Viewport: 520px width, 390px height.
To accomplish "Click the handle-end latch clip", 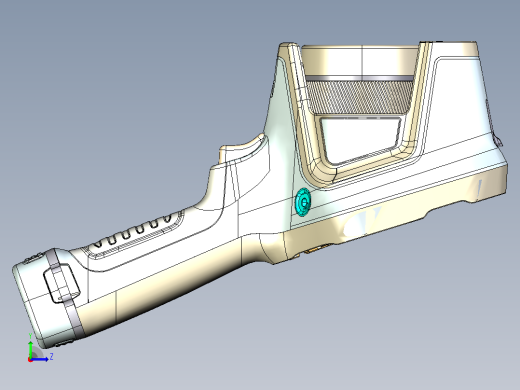I will pos(62,283).
